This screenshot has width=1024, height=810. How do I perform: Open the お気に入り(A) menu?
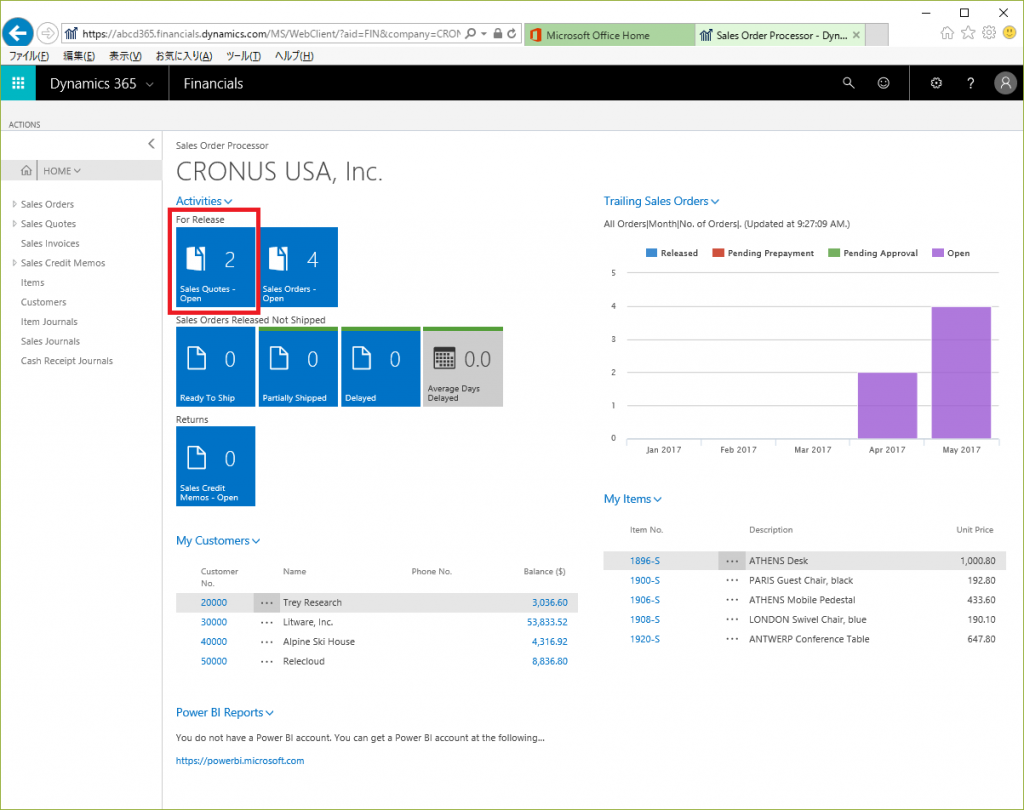(x=184, y=56)
